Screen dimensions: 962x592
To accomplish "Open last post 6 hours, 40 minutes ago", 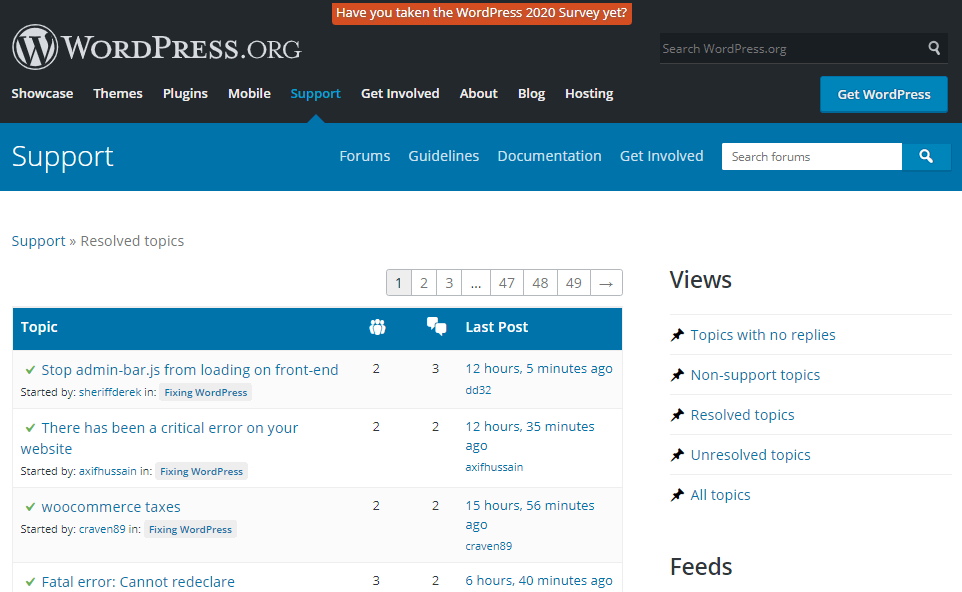I will point(539,580).
